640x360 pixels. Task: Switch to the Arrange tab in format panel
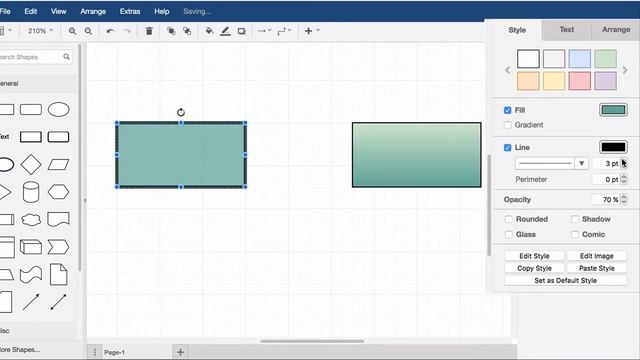tap(616, 30)
